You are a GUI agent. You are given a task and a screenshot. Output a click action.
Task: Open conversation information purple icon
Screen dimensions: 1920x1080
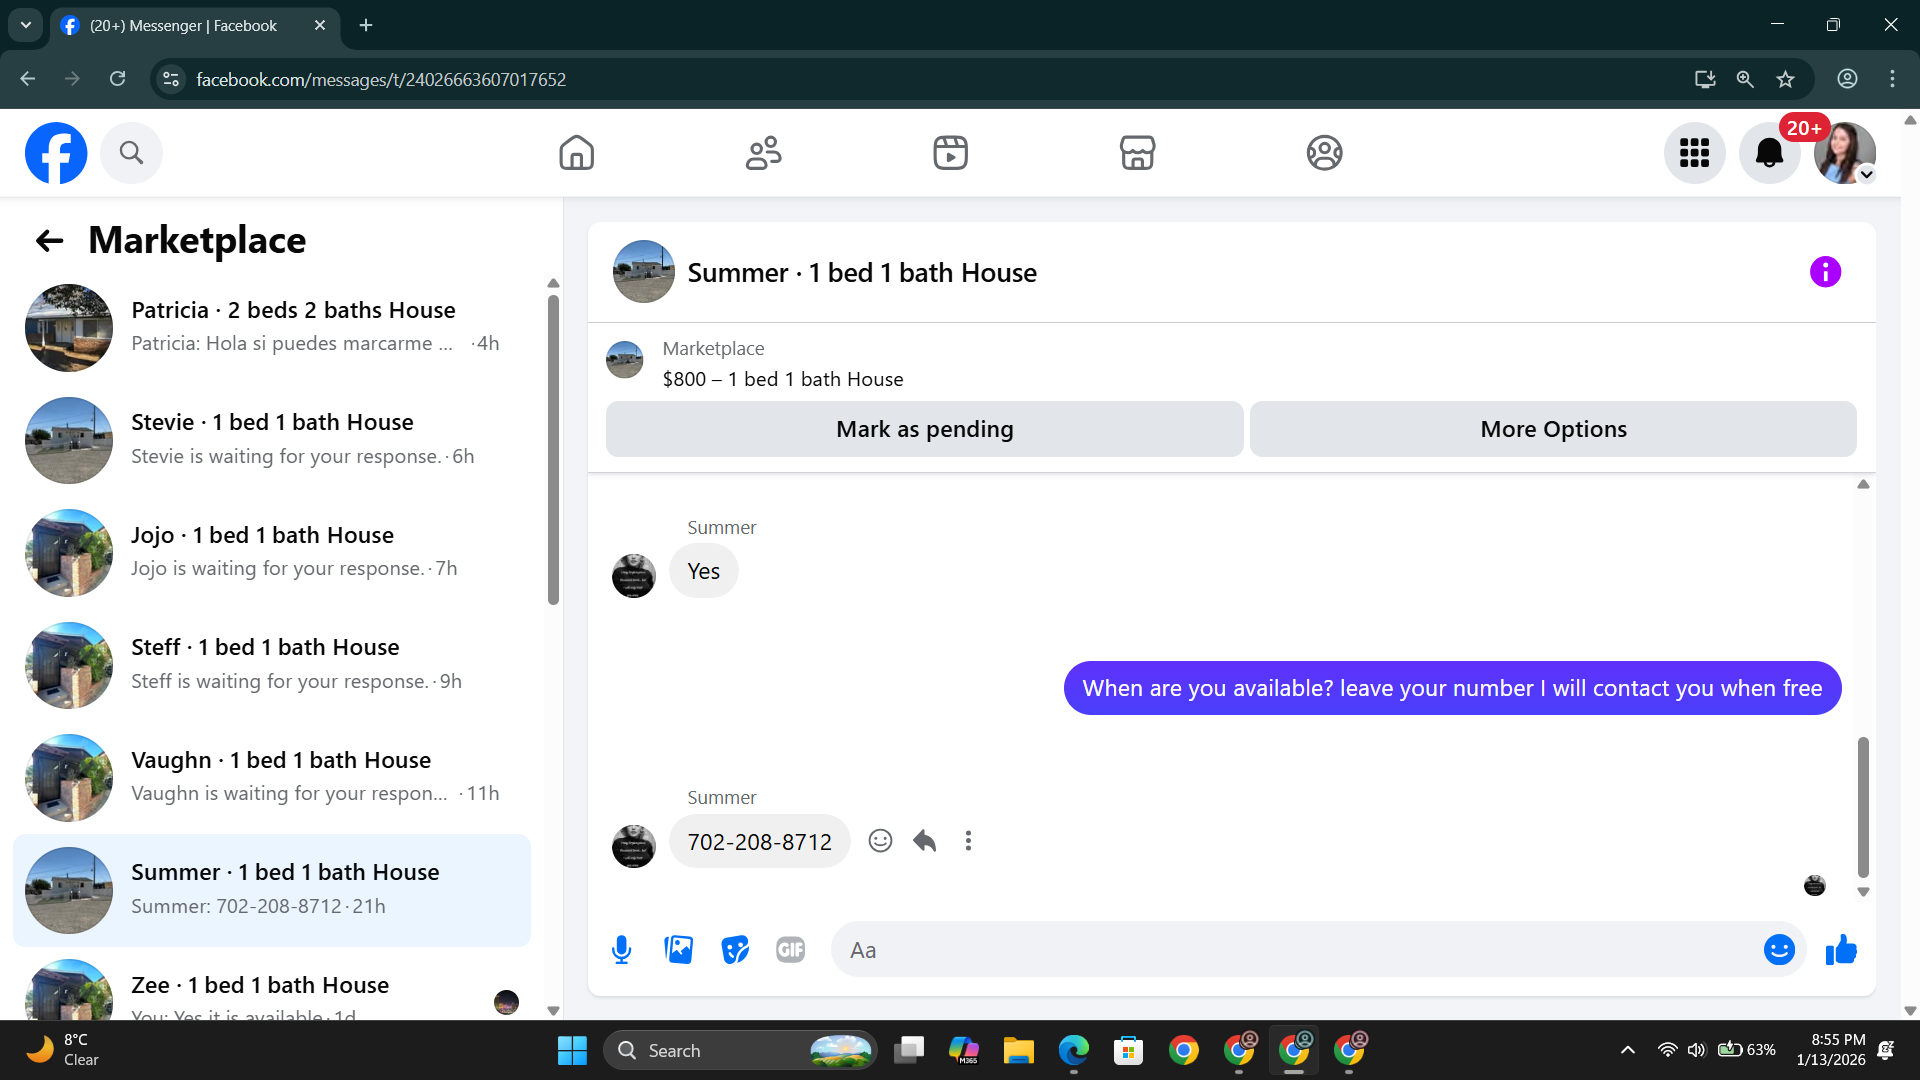[x=1825, y=272]
